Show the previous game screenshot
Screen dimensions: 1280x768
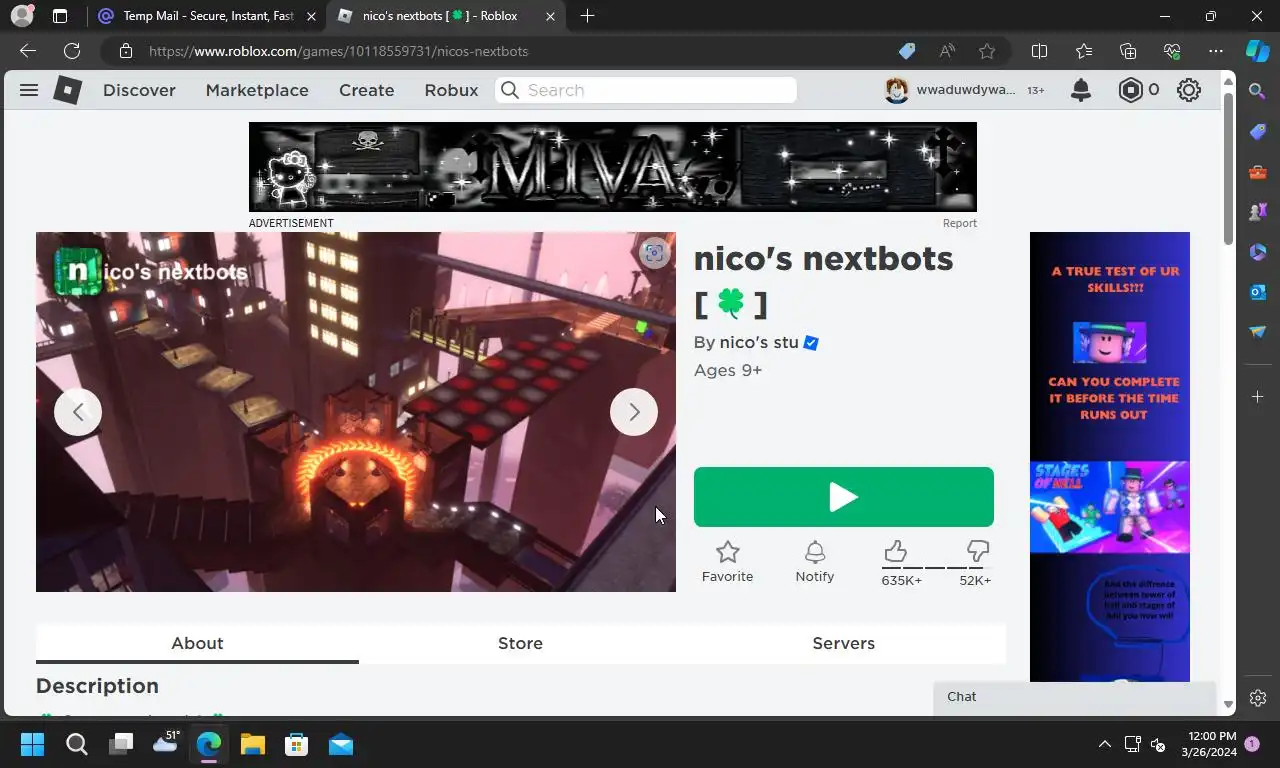click(x=78, y=412)
